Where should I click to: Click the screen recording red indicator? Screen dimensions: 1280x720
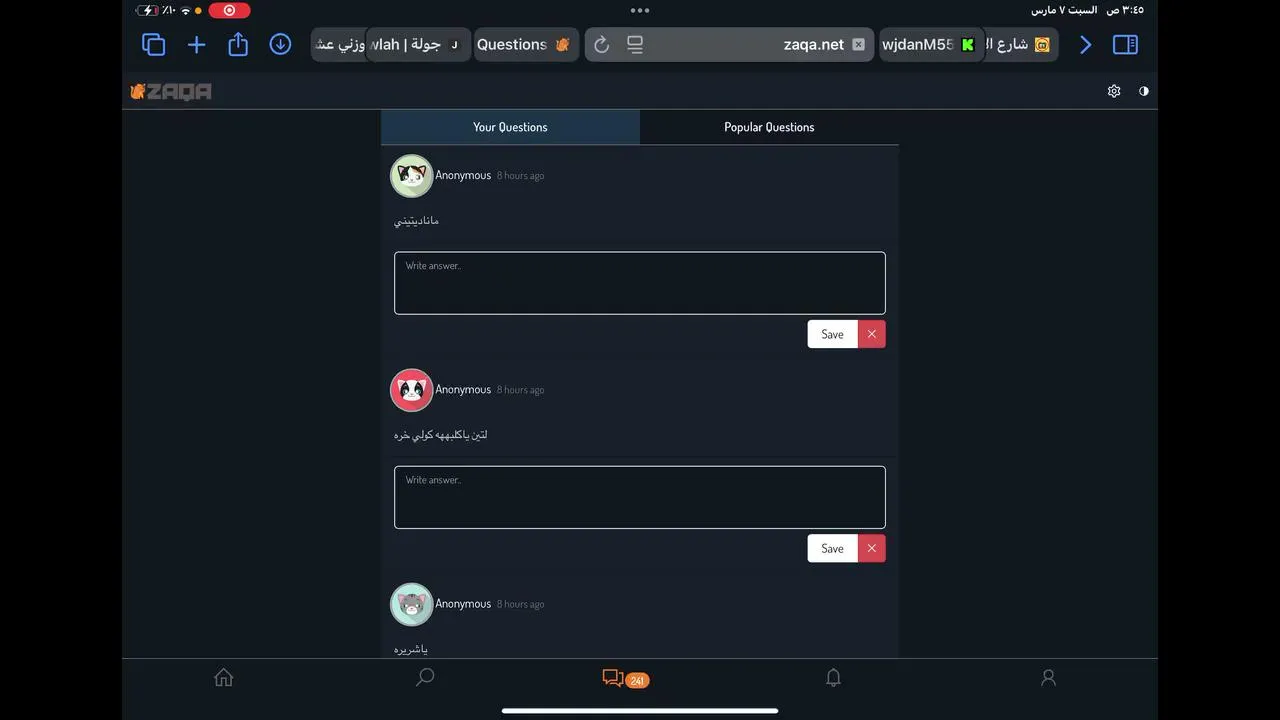click(229, 10)
